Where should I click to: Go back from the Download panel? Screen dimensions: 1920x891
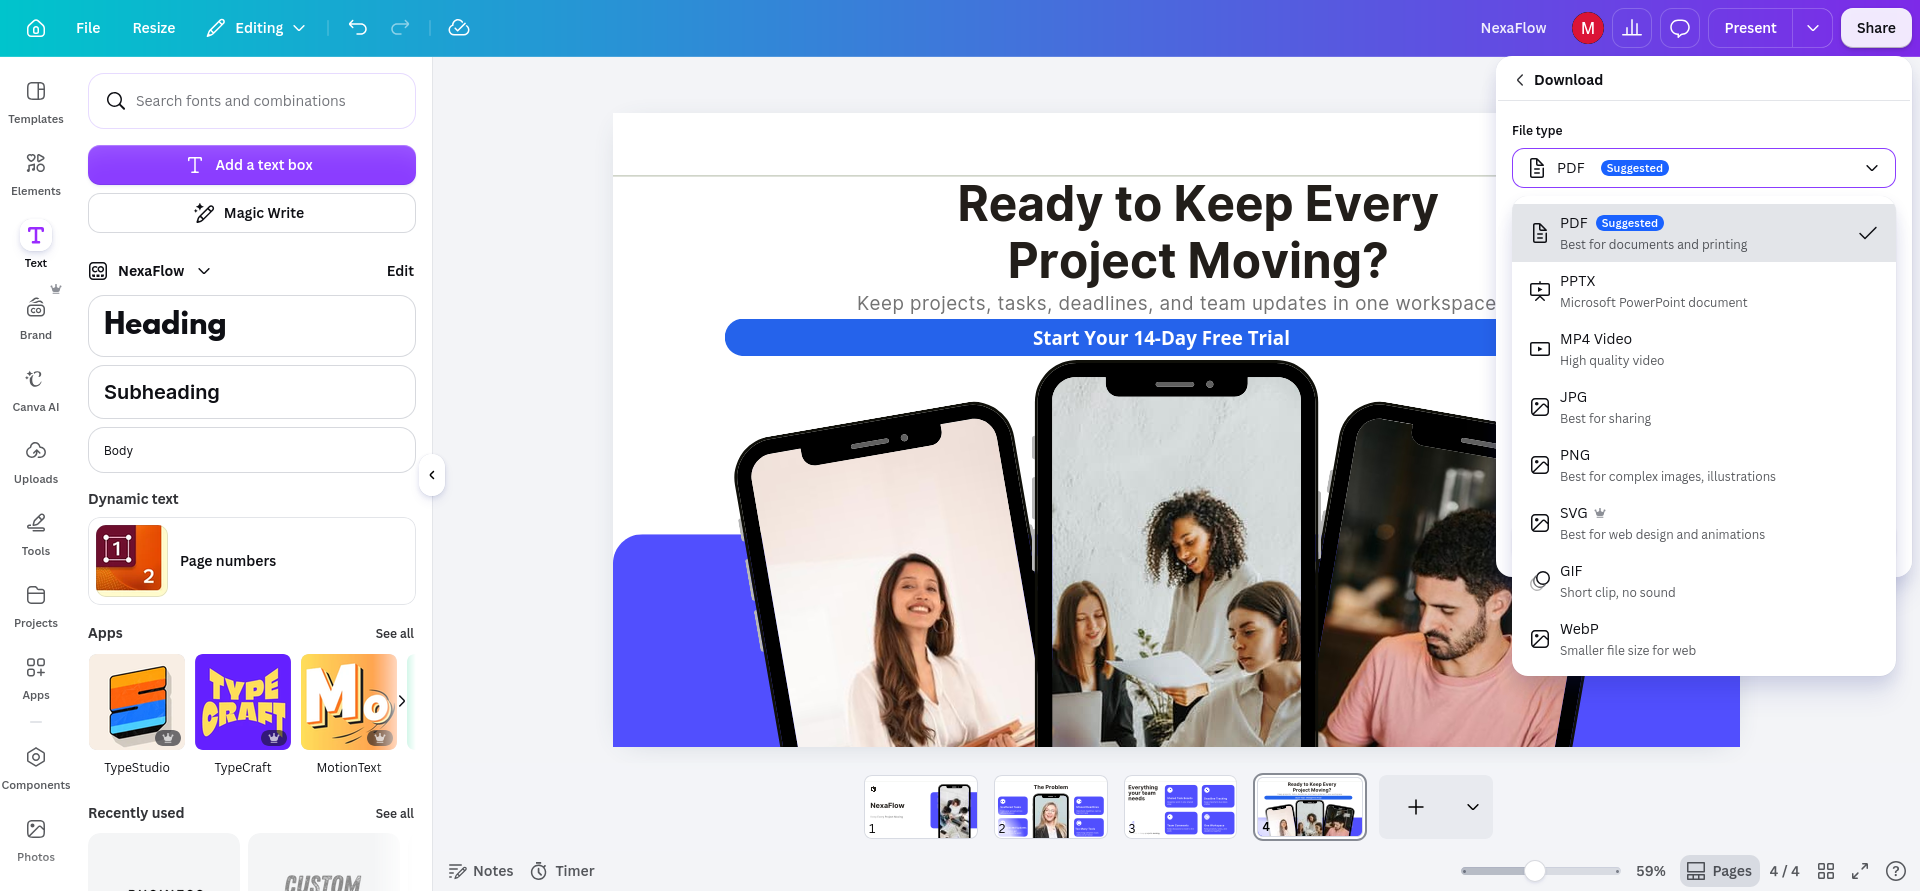(x=1520, y=80)
